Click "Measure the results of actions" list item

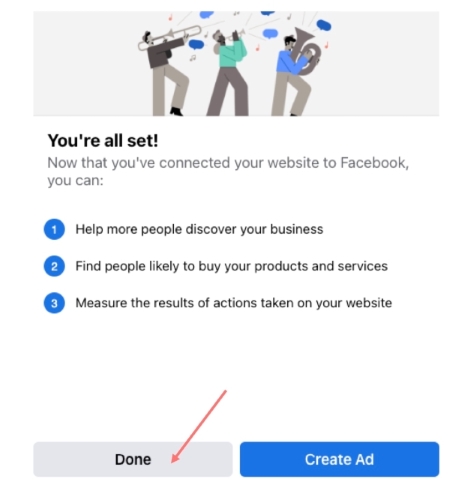coord(233,303)
